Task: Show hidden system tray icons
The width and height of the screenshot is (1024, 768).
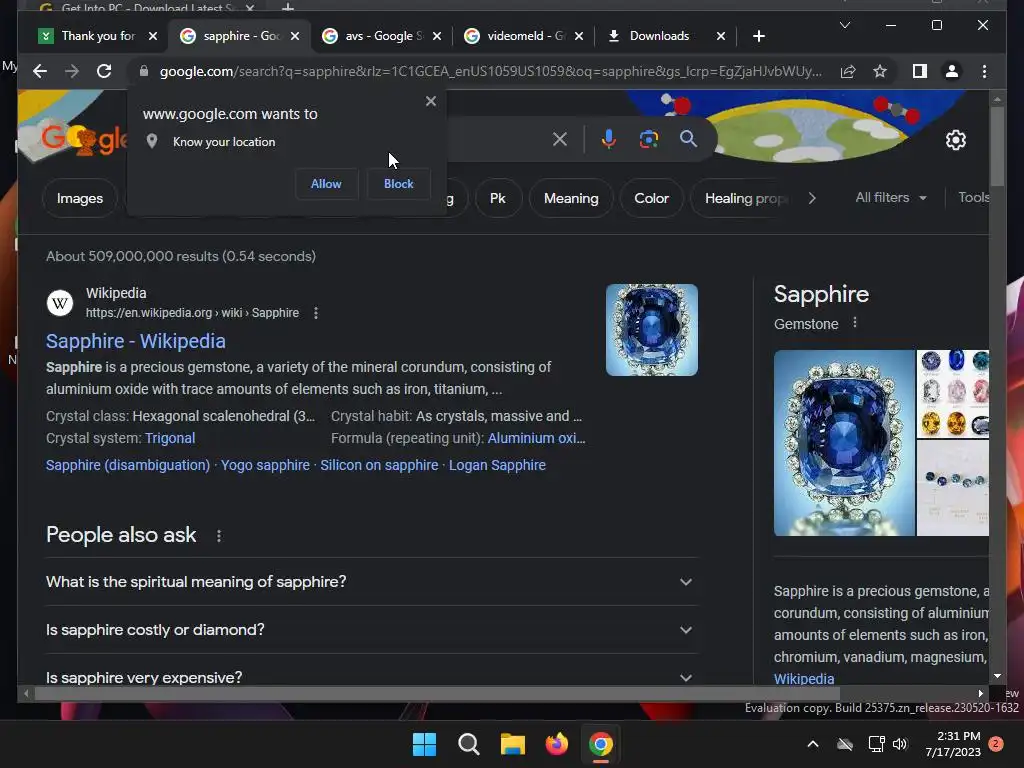Action: click(x=812, y=744)
